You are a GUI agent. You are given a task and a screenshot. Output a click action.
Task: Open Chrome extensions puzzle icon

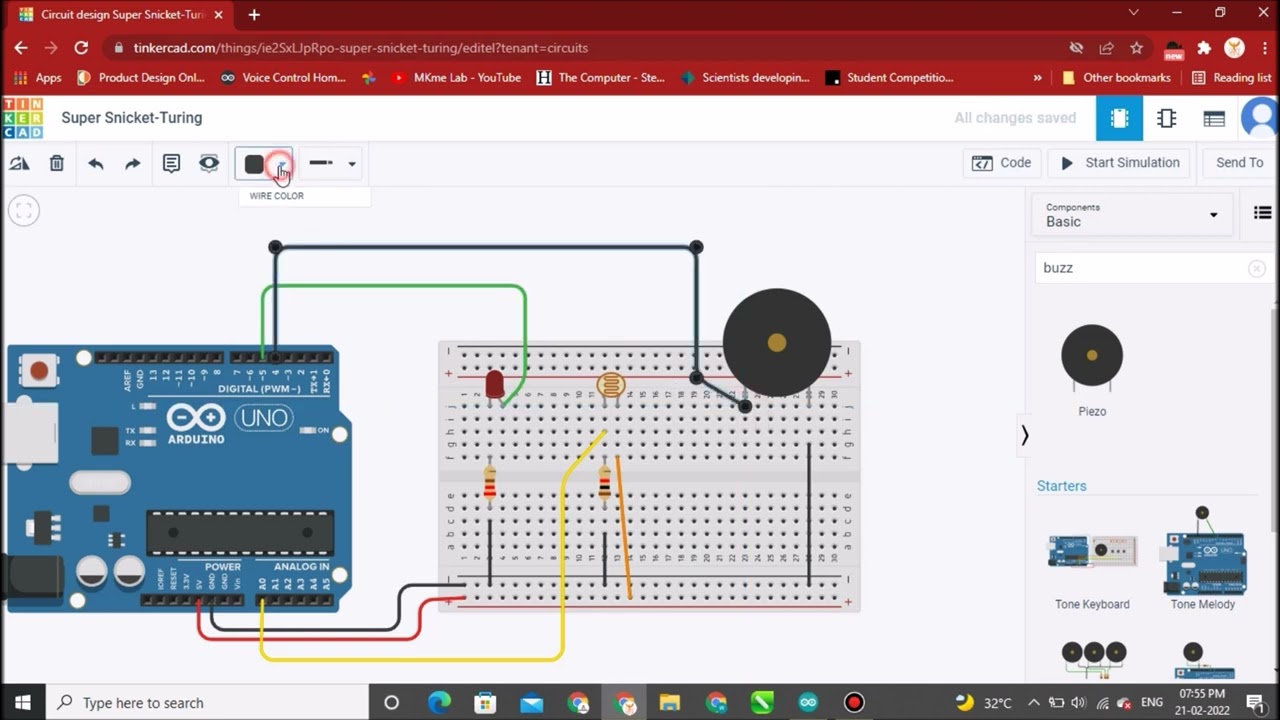1204,48
